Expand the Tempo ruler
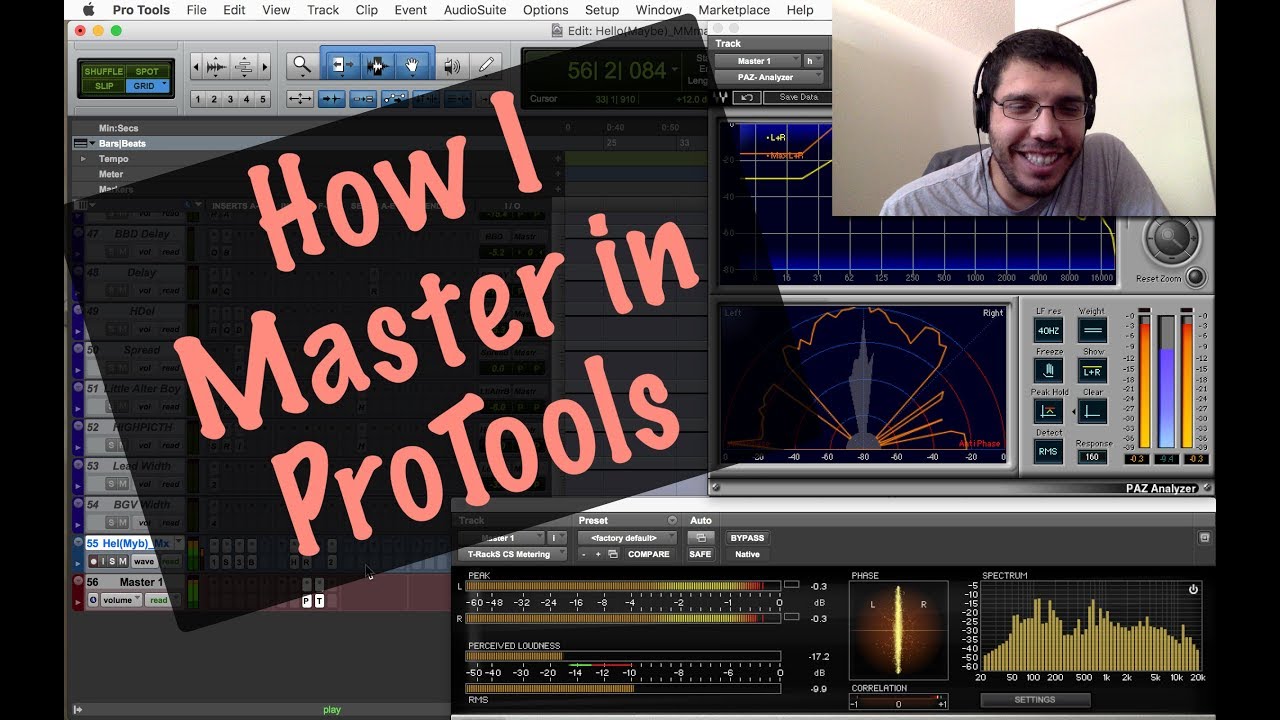This screenshot has height=720, width=1280. click(84, 158)
